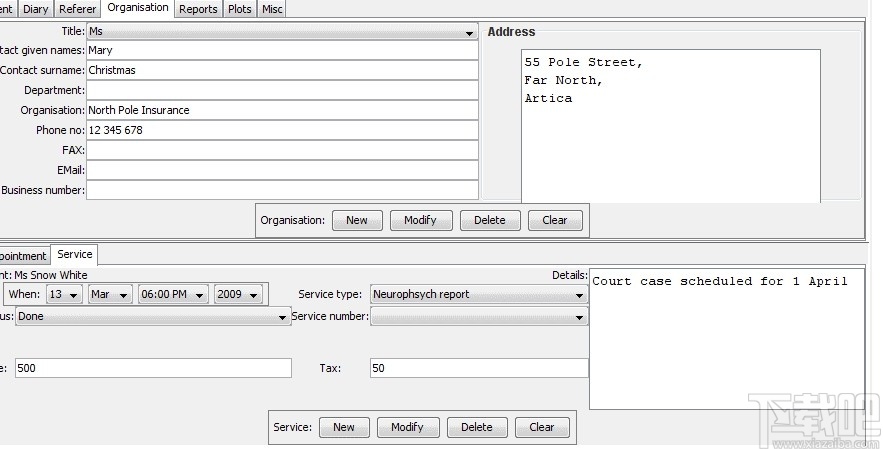Click the Service Modify button
Viewport: 883px width, 449px height.
tap(408, 427)
